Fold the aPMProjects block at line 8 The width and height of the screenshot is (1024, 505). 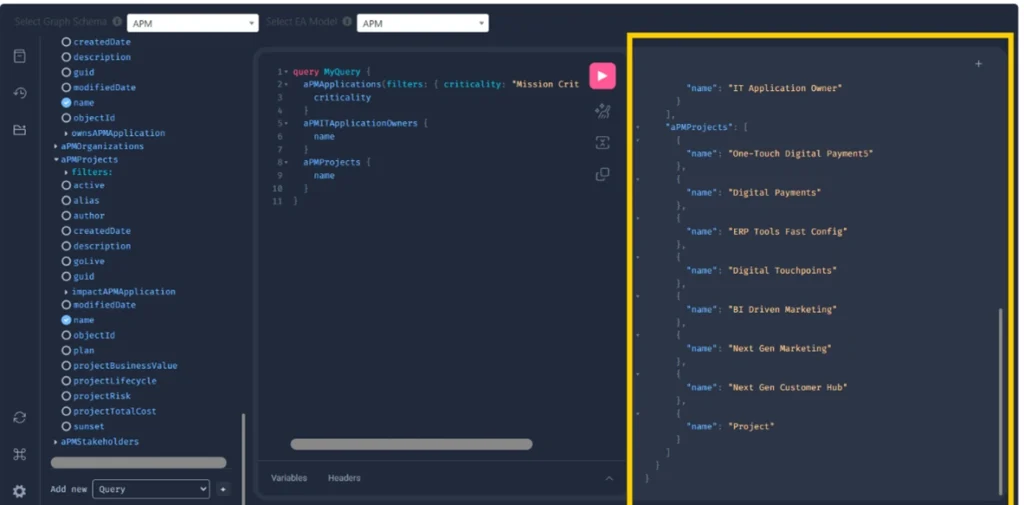pyautogui.click(x=286, y=163)
